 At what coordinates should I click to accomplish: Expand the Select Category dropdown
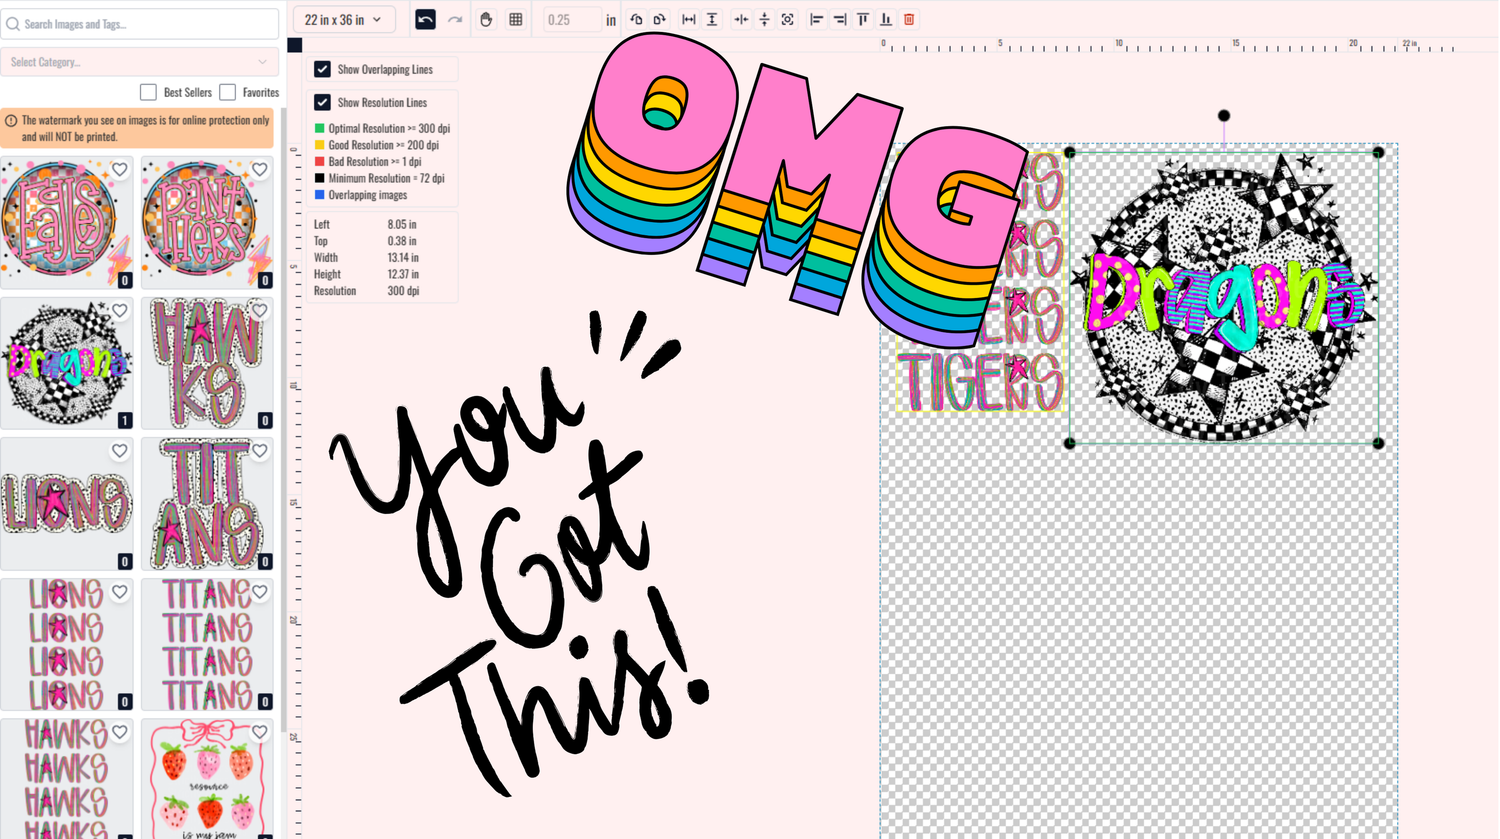pos(139,62)
